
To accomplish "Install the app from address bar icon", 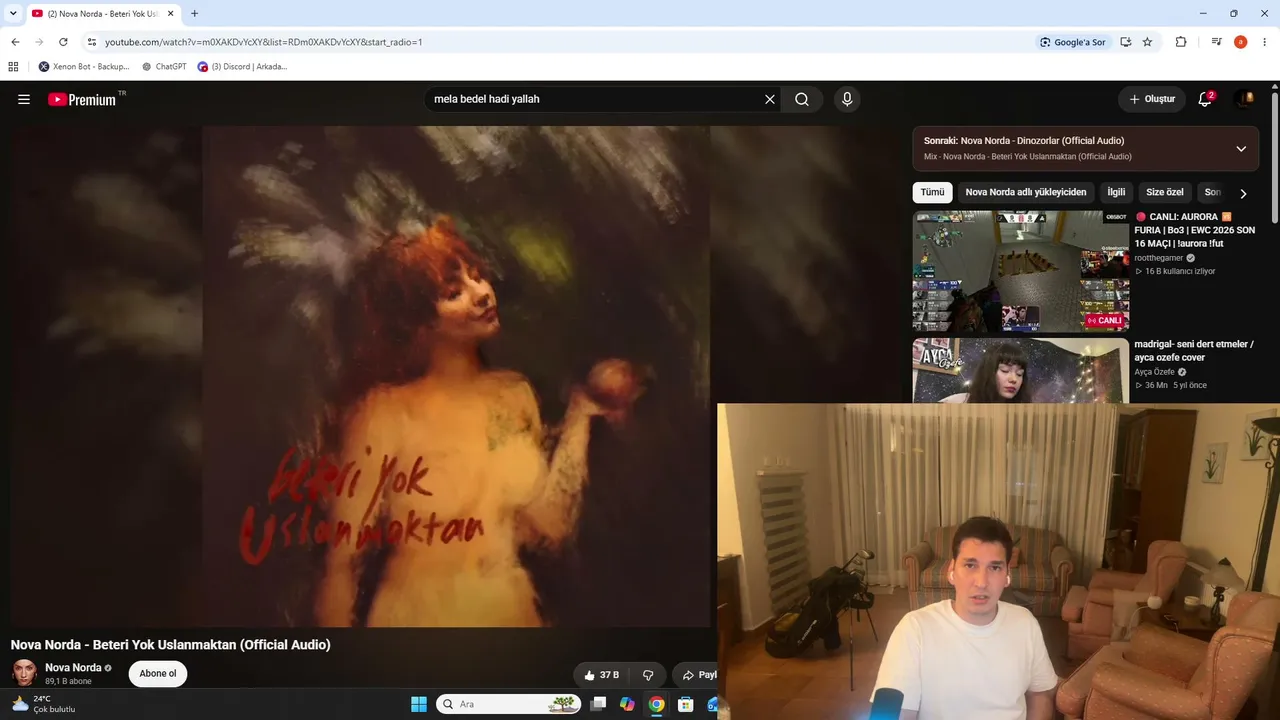I will tap(1126, 42).
